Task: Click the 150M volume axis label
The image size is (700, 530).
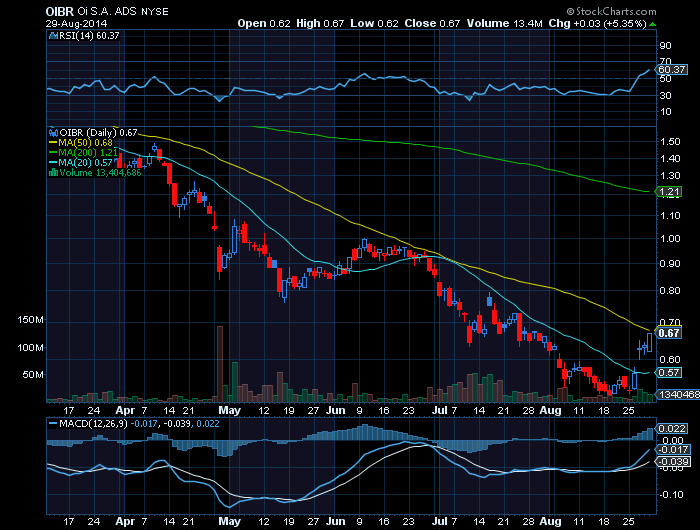Action: click(x=31, y=320)
